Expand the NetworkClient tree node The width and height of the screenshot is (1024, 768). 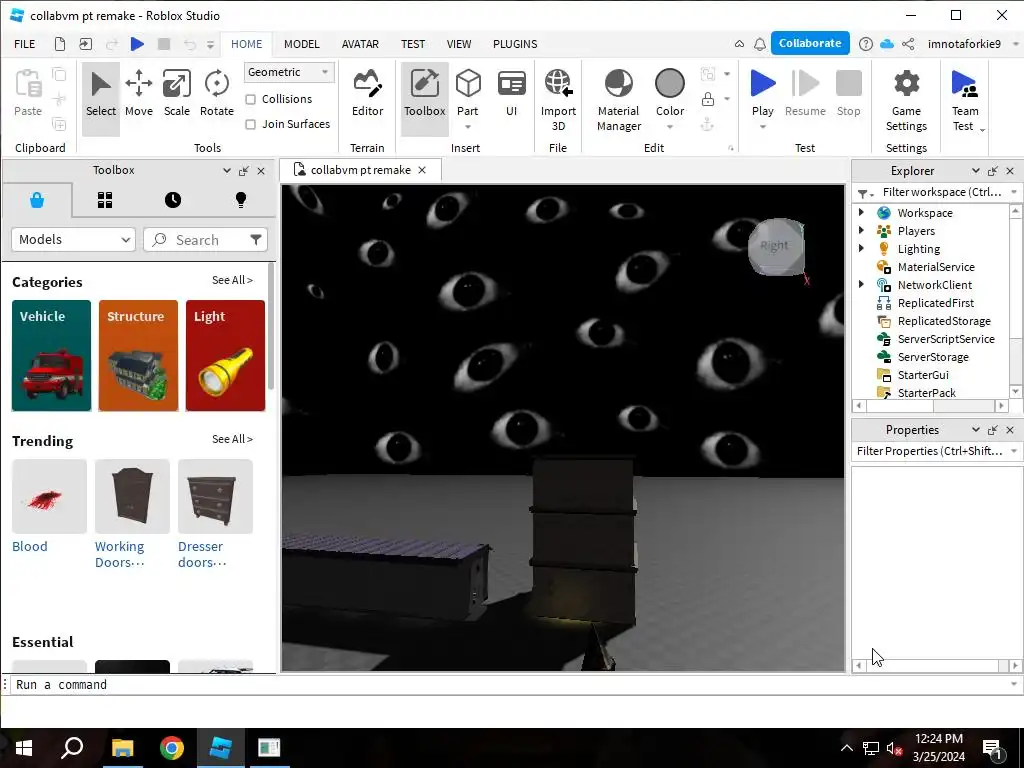click(x=861, y=284)
